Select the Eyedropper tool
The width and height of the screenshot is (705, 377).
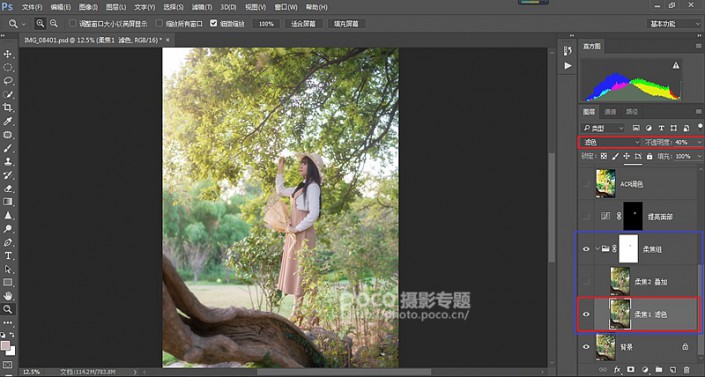point(8,121)
